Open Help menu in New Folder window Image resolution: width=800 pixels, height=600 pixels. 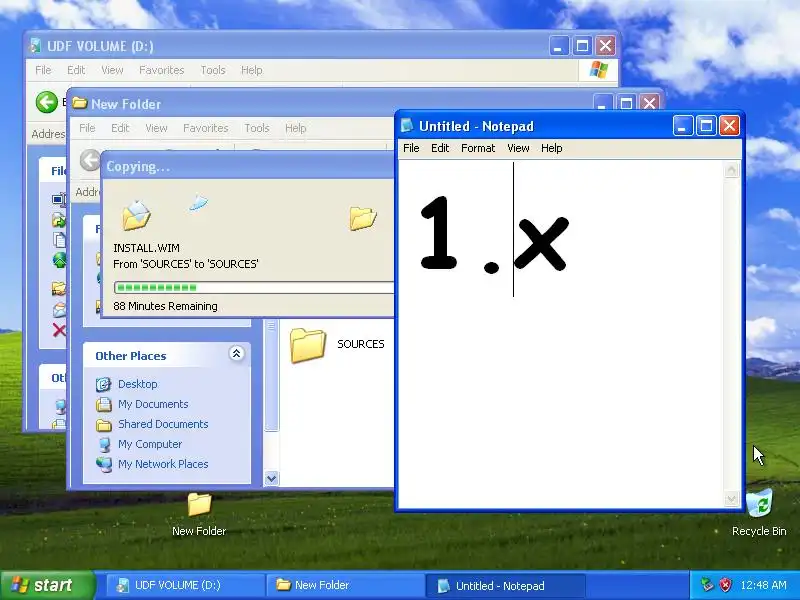click(x=295, y=128)
